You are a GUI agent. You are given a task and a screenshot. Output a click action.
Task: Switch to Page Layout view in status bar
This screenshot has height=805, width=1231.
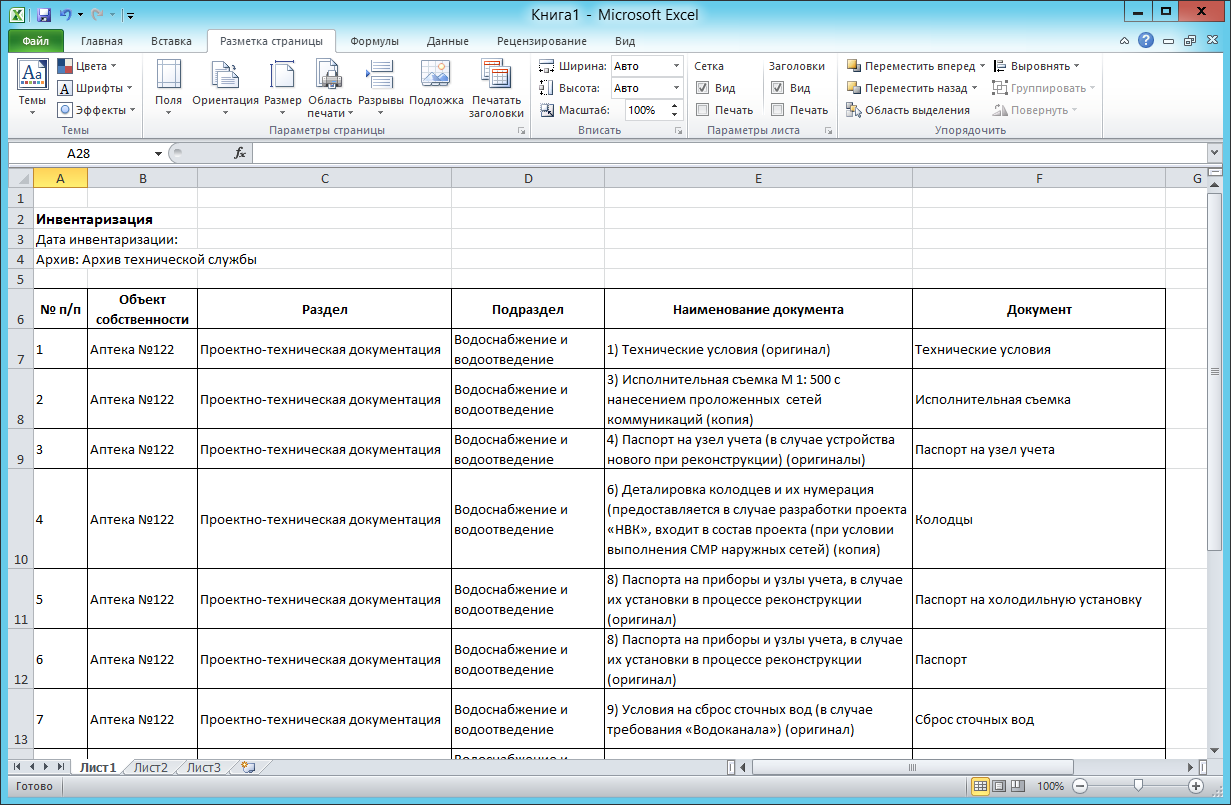pos(999,786)
